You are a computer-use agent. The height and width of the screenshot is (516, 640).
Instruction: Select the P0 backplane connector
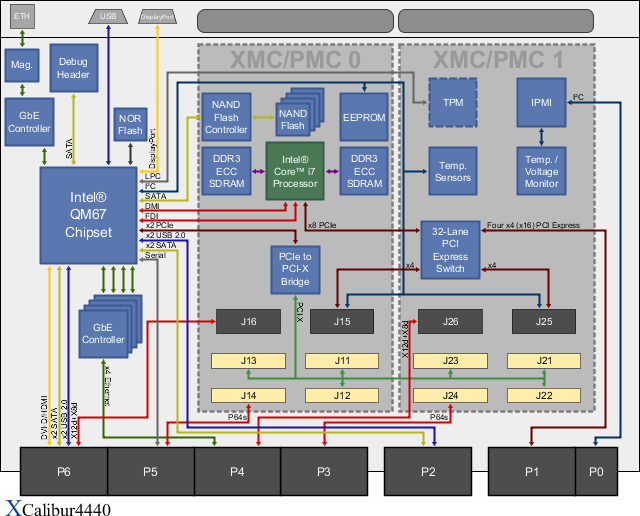click(596, 472)
